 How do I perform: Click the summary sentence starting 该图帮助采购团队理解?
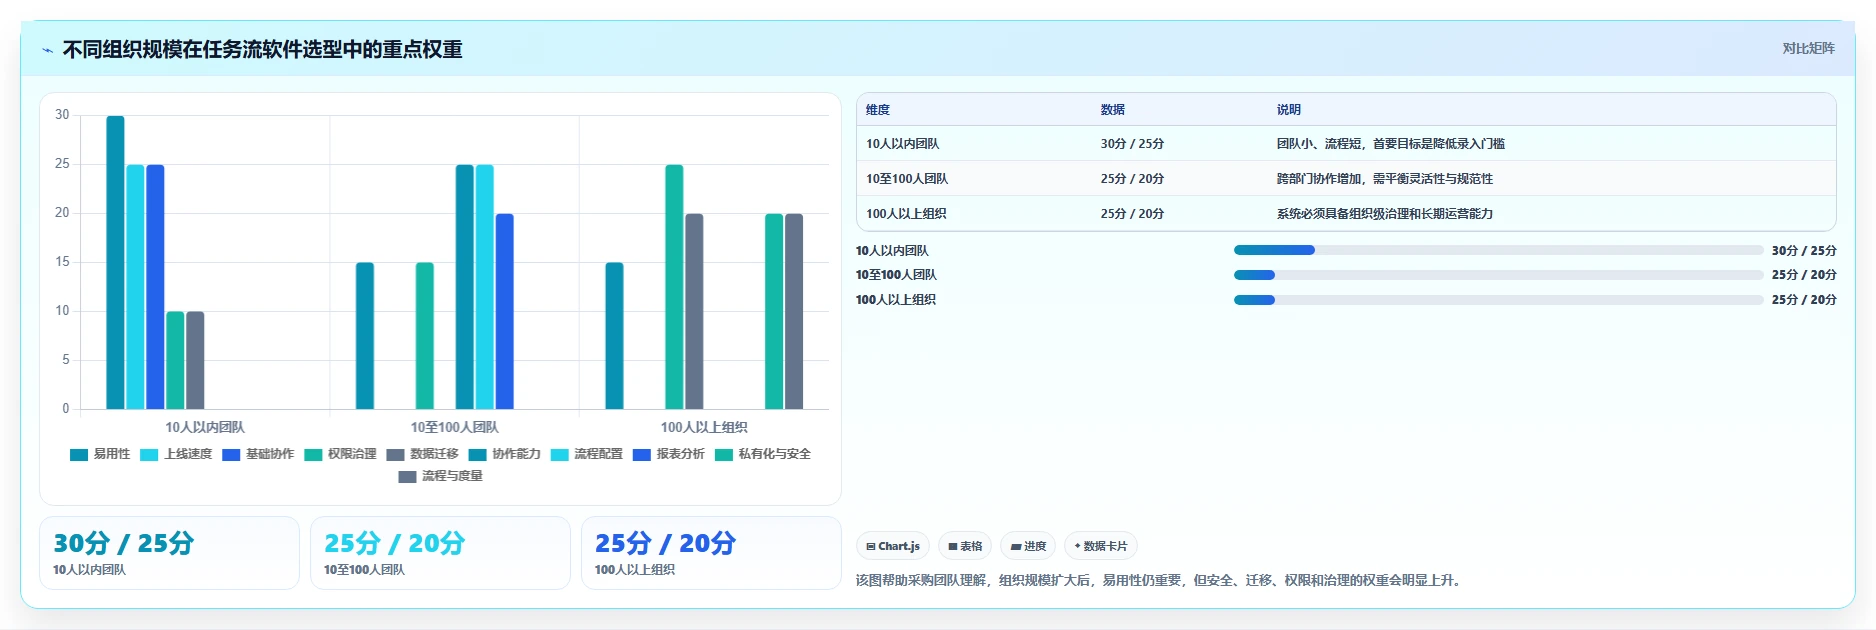(x=1161, y=580)
